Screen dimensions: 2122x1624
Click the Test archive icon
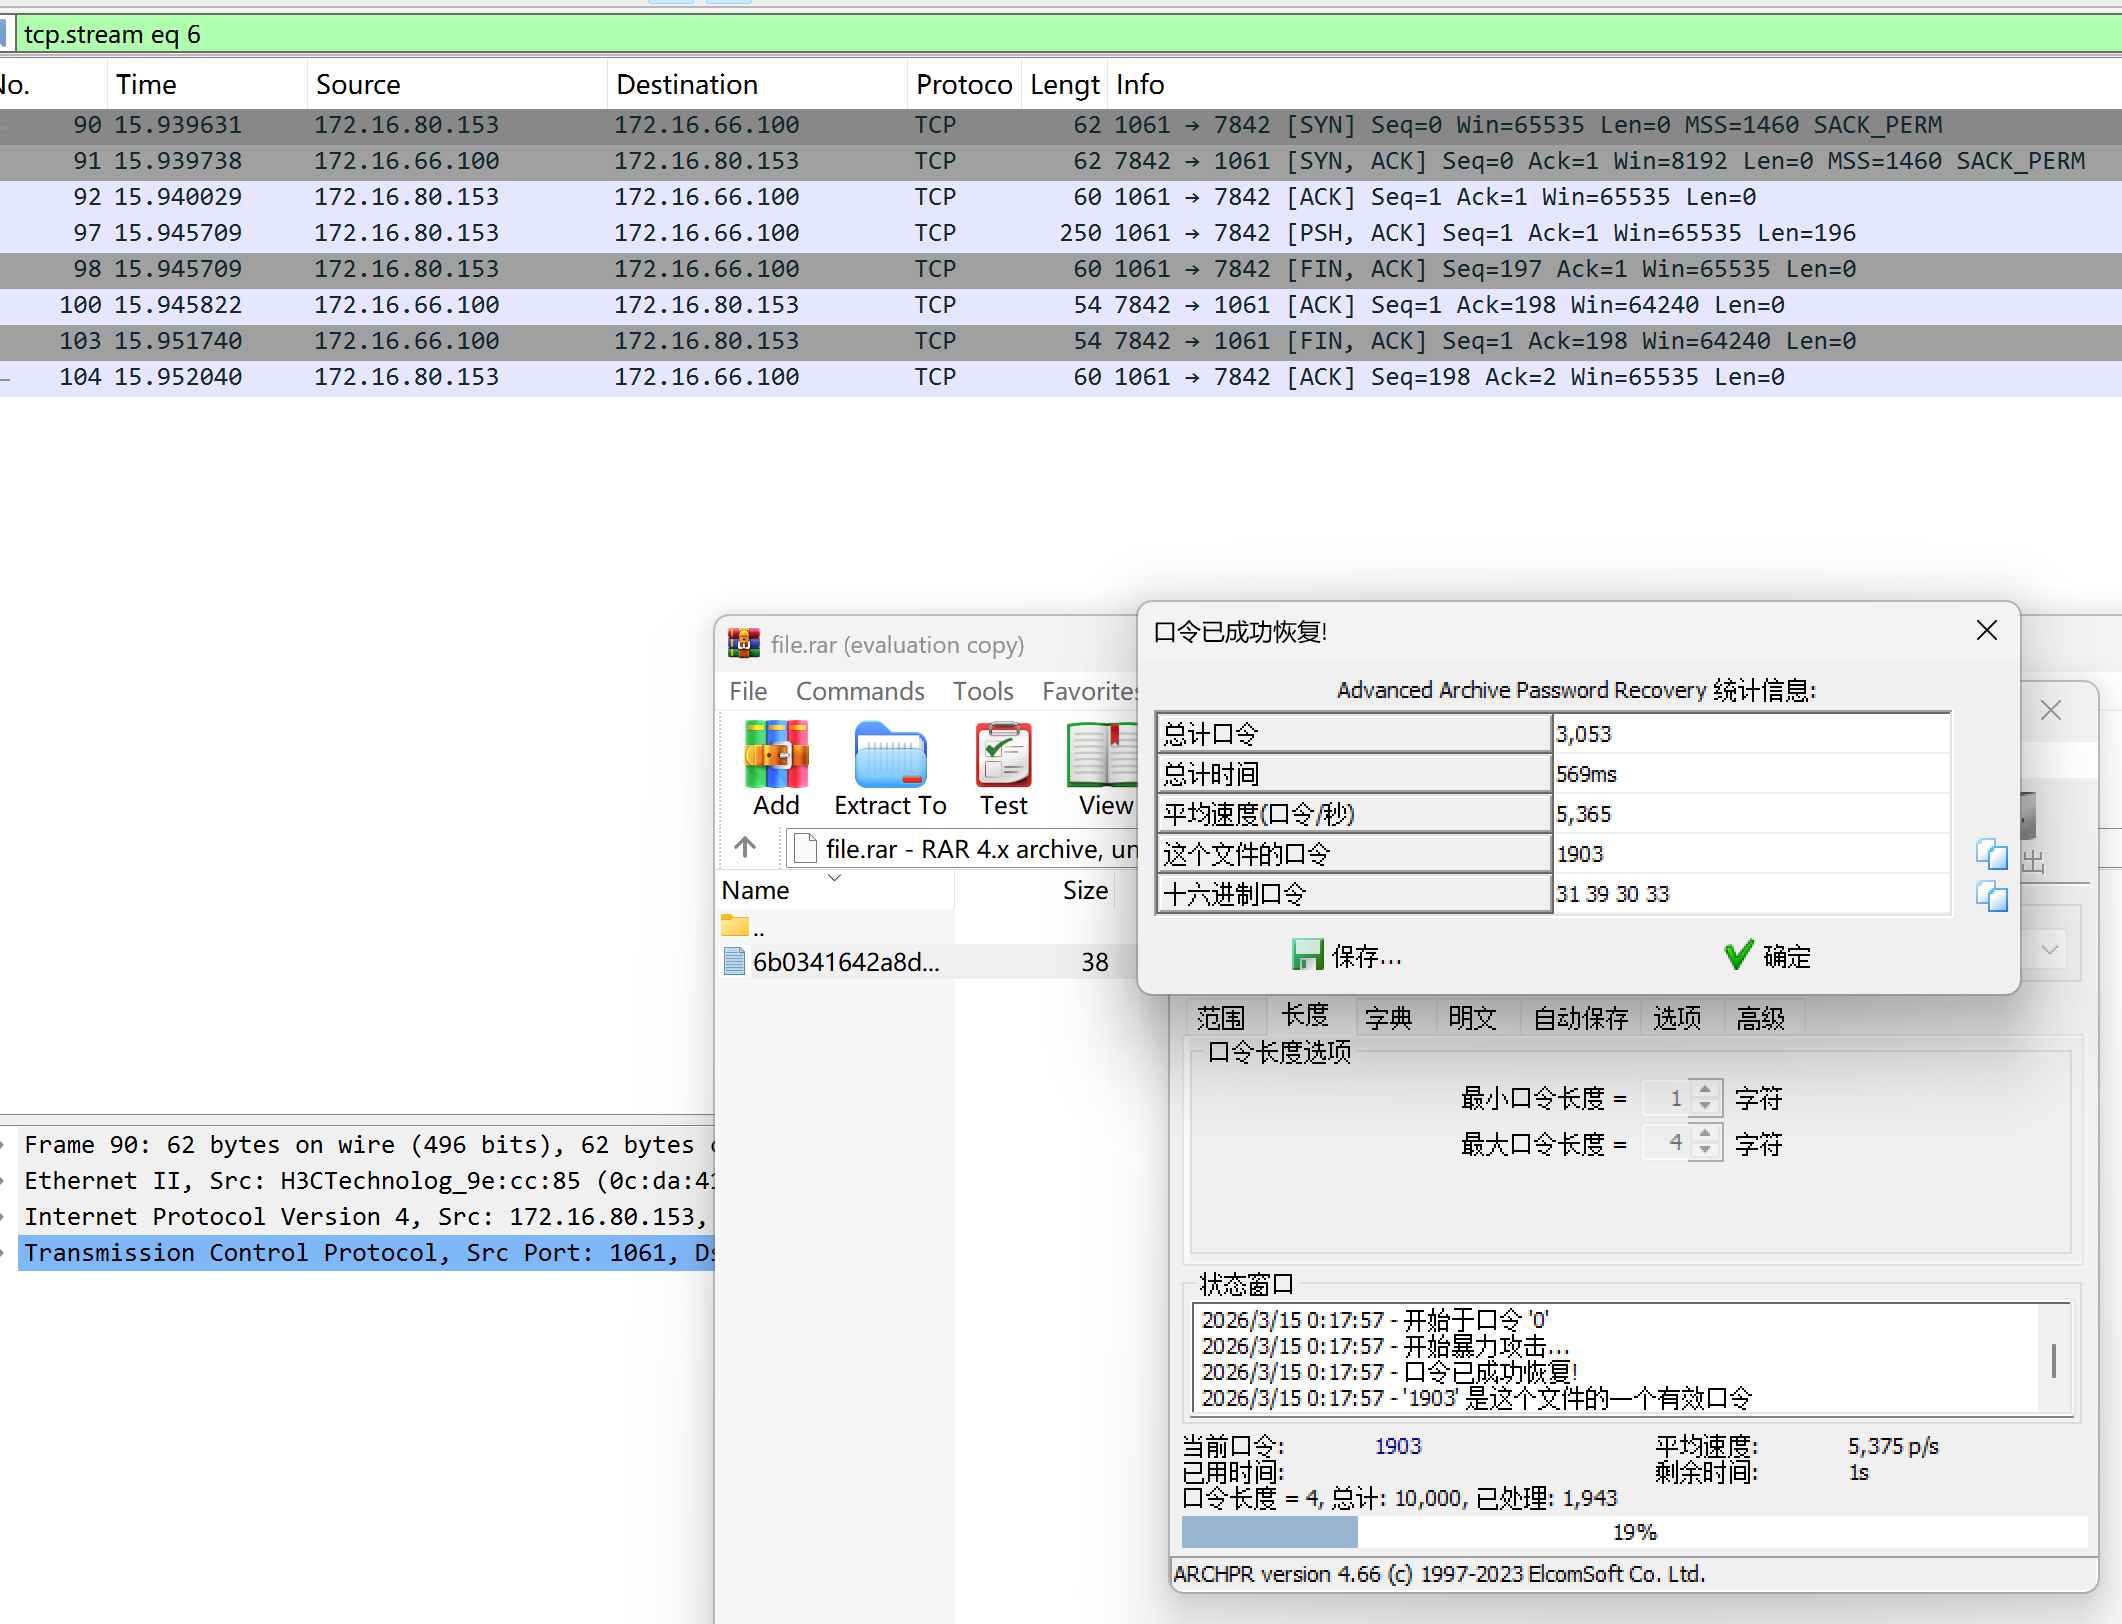1003,756
